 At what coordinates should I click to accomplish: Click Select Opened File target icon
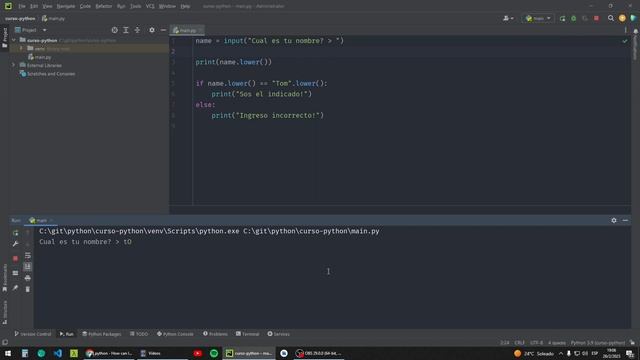[114, 30]
